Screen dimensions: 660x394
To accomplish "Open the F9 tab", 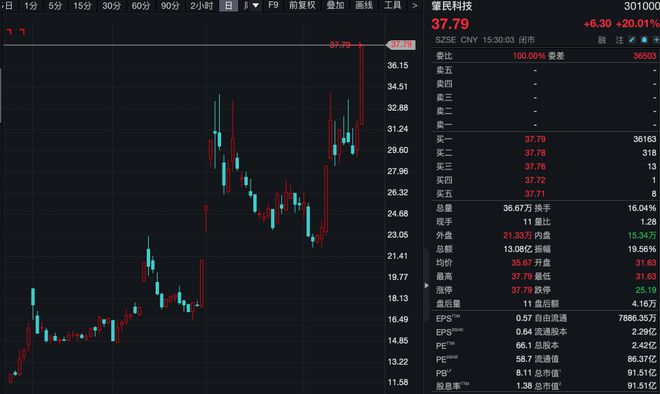I will pyautogui.click(x=273, y=5).
